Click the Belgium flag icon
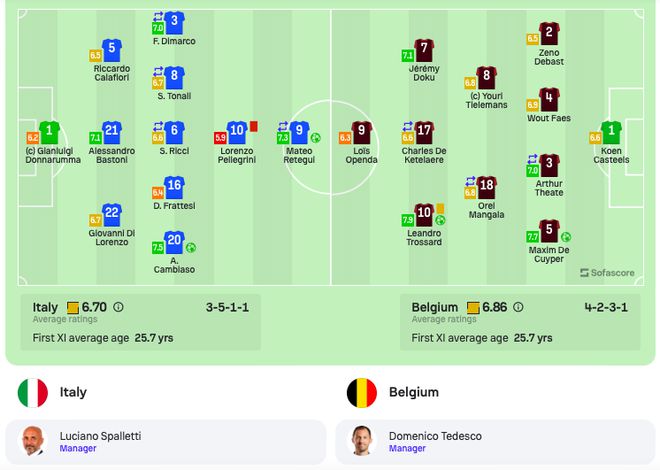The width and height of the screenshot is (660, 470). (362, 393)
